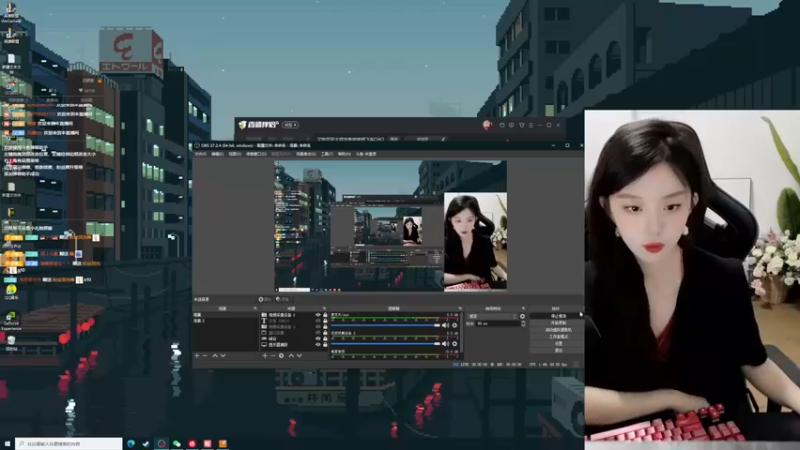Screen dimensions: 800x450
Task: Open scene transition properties gear icon
Action: pyautogui.click(x=522, y=316)
